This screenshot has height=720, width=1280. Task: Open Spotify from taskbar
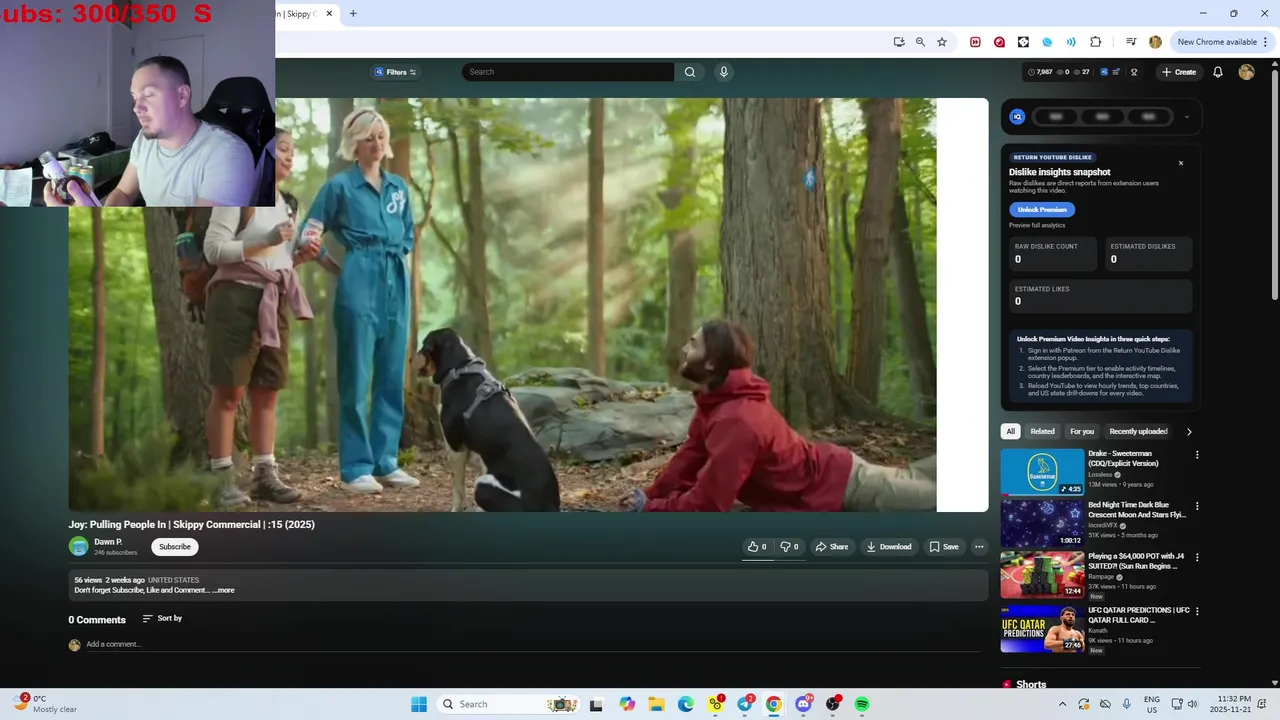(x=862, y=704)
